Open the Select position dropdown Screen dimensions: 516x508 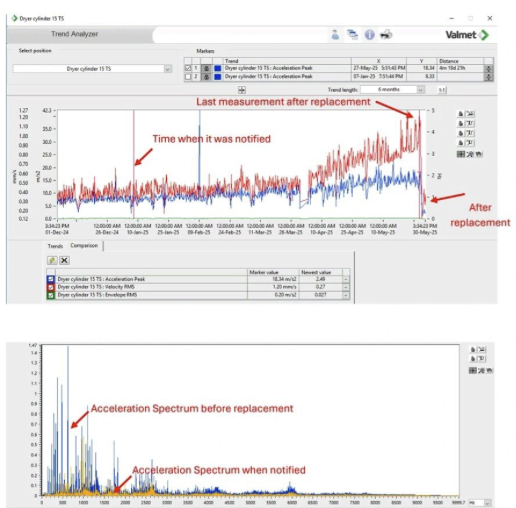point(168,69)
